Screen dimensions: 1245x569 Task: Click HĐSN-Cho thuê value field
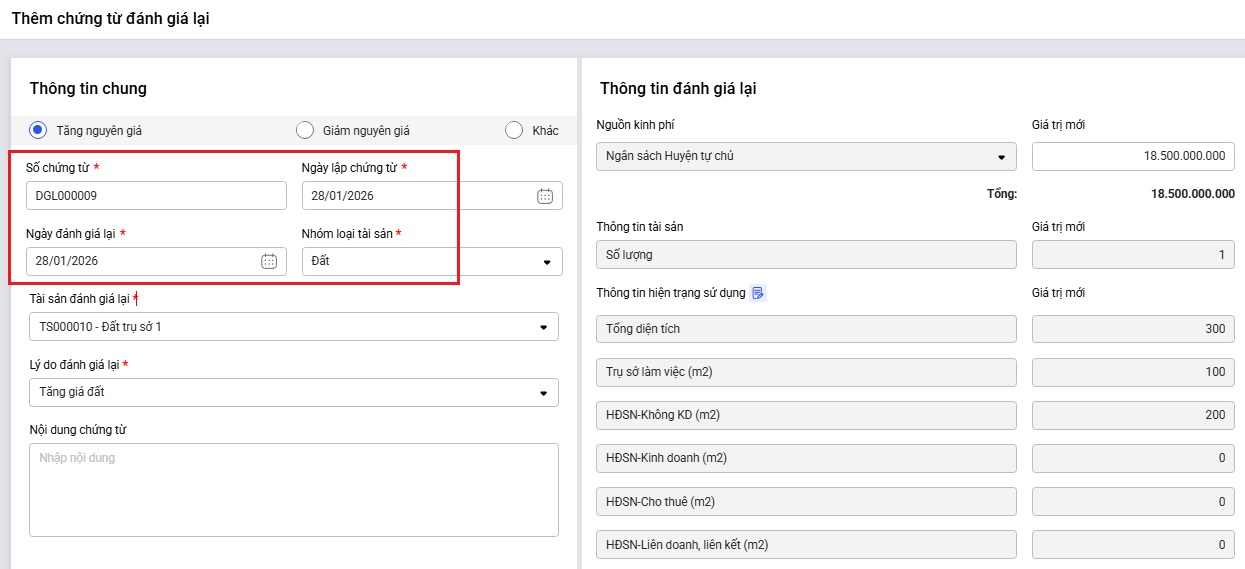[1132, 501]
